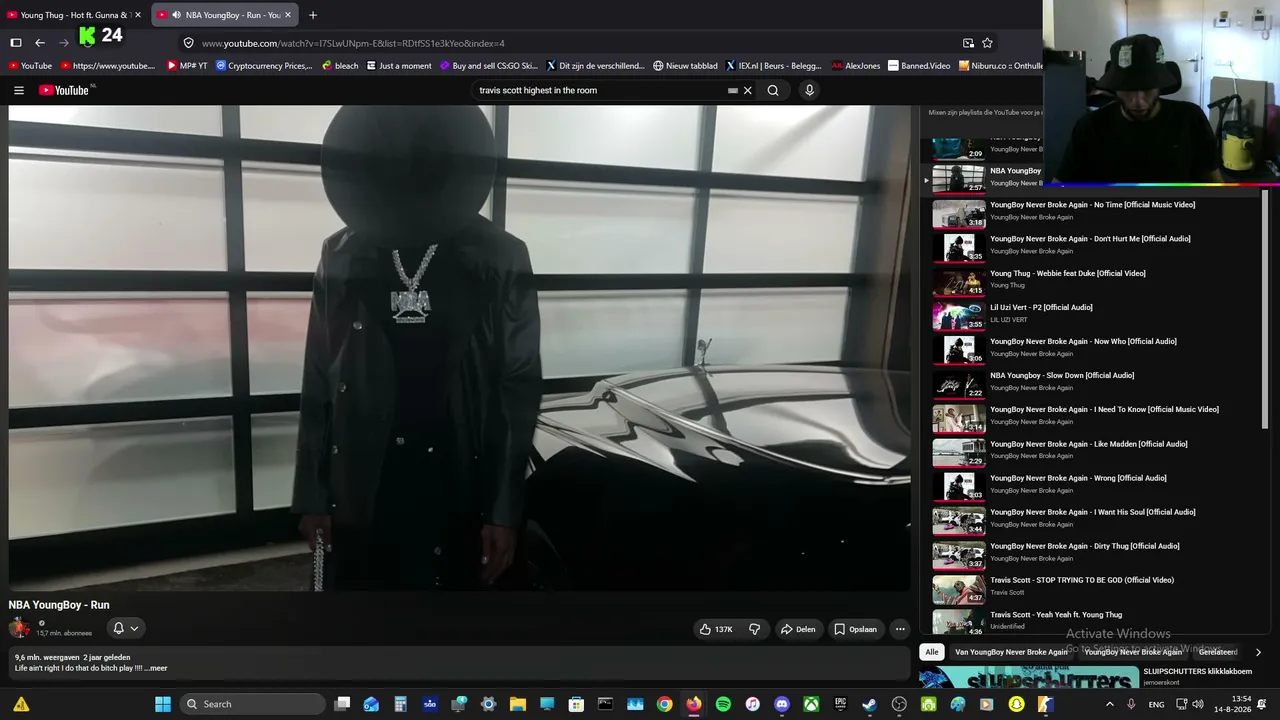The width and height of the screenshot is (1280, 720).
Task: Open the bleach bookmark
Action: tap(340, 66)
